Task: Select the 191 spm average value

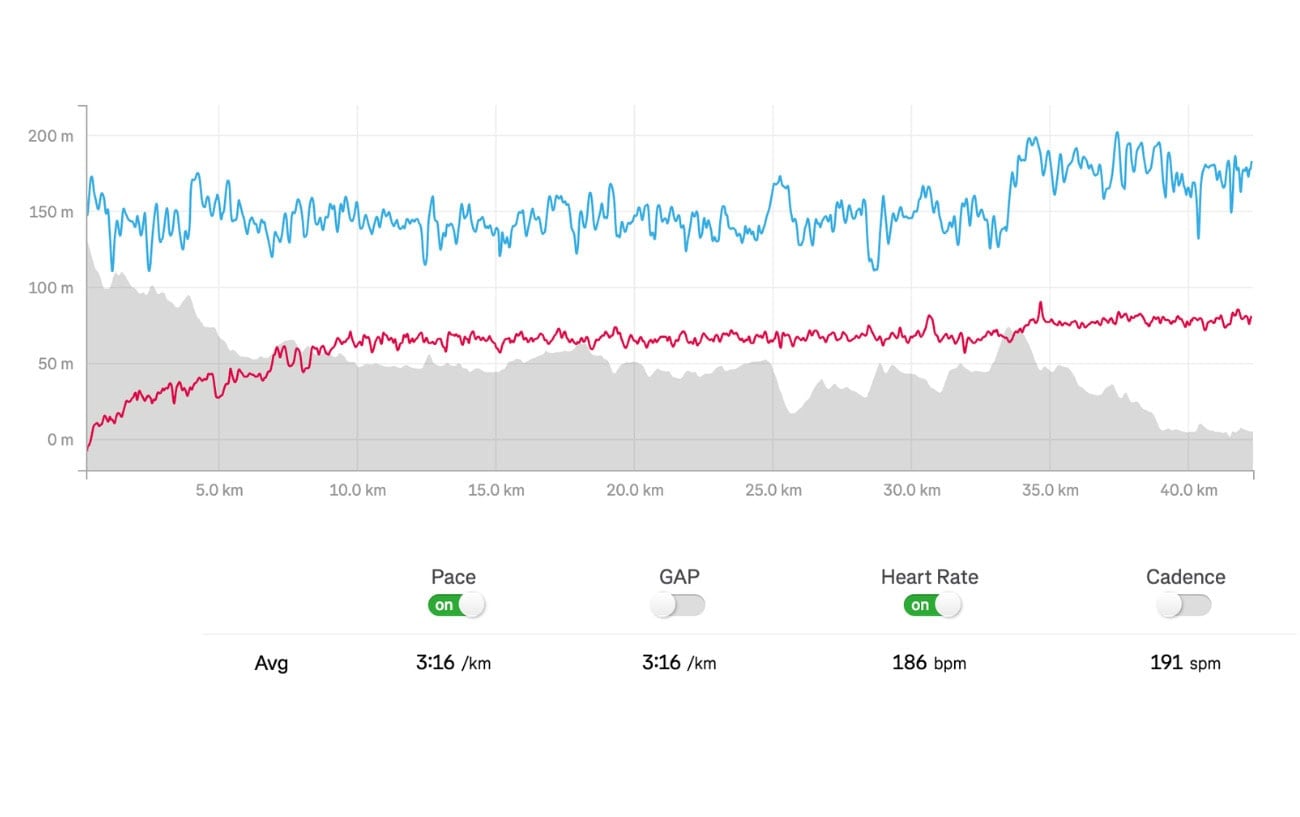Action: click(x=1185, y=663)
